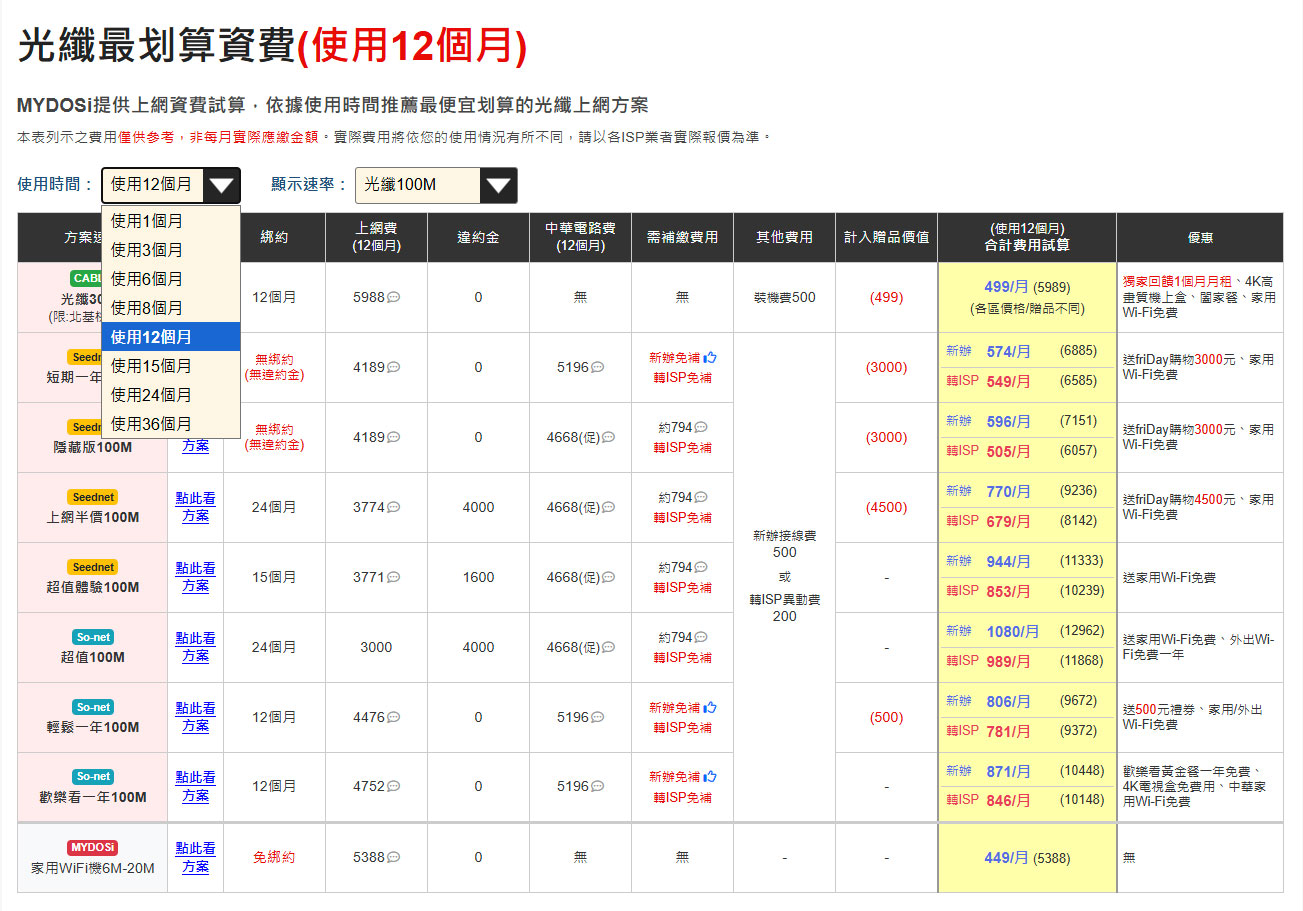Click comment icon beside 4668(促) in 上網半價100M row
Image resolution: width=1303 pixels, height=911 pixels.
click(608, 508)
